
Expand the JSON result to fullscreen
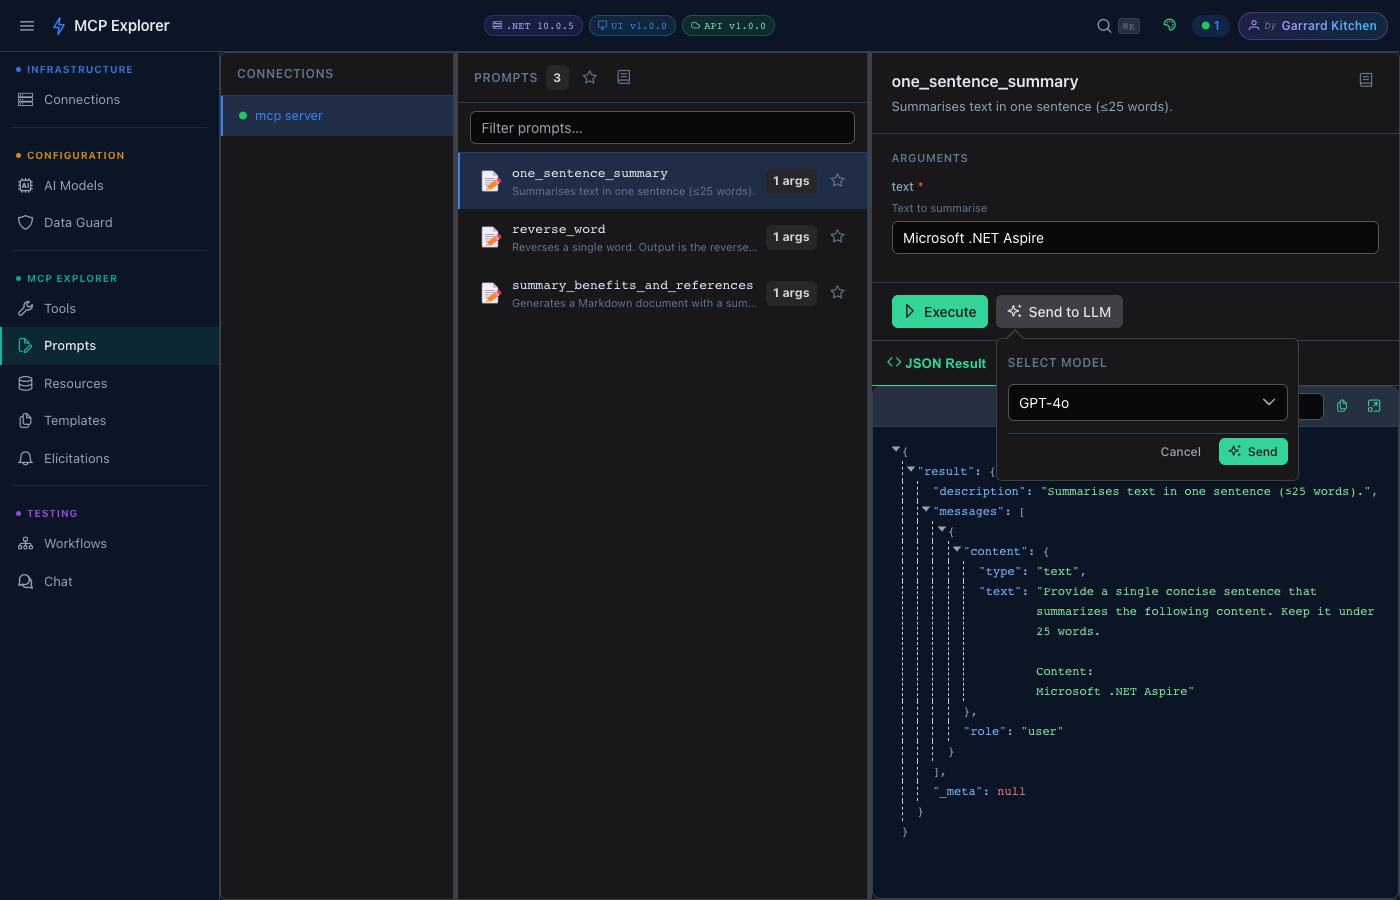click(x=1374, y=406)
